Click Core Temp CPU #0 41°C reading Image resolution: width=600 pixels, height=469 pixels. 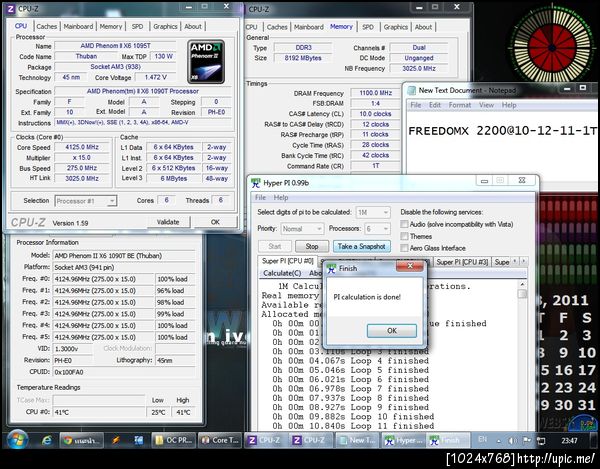coord(99,412)
